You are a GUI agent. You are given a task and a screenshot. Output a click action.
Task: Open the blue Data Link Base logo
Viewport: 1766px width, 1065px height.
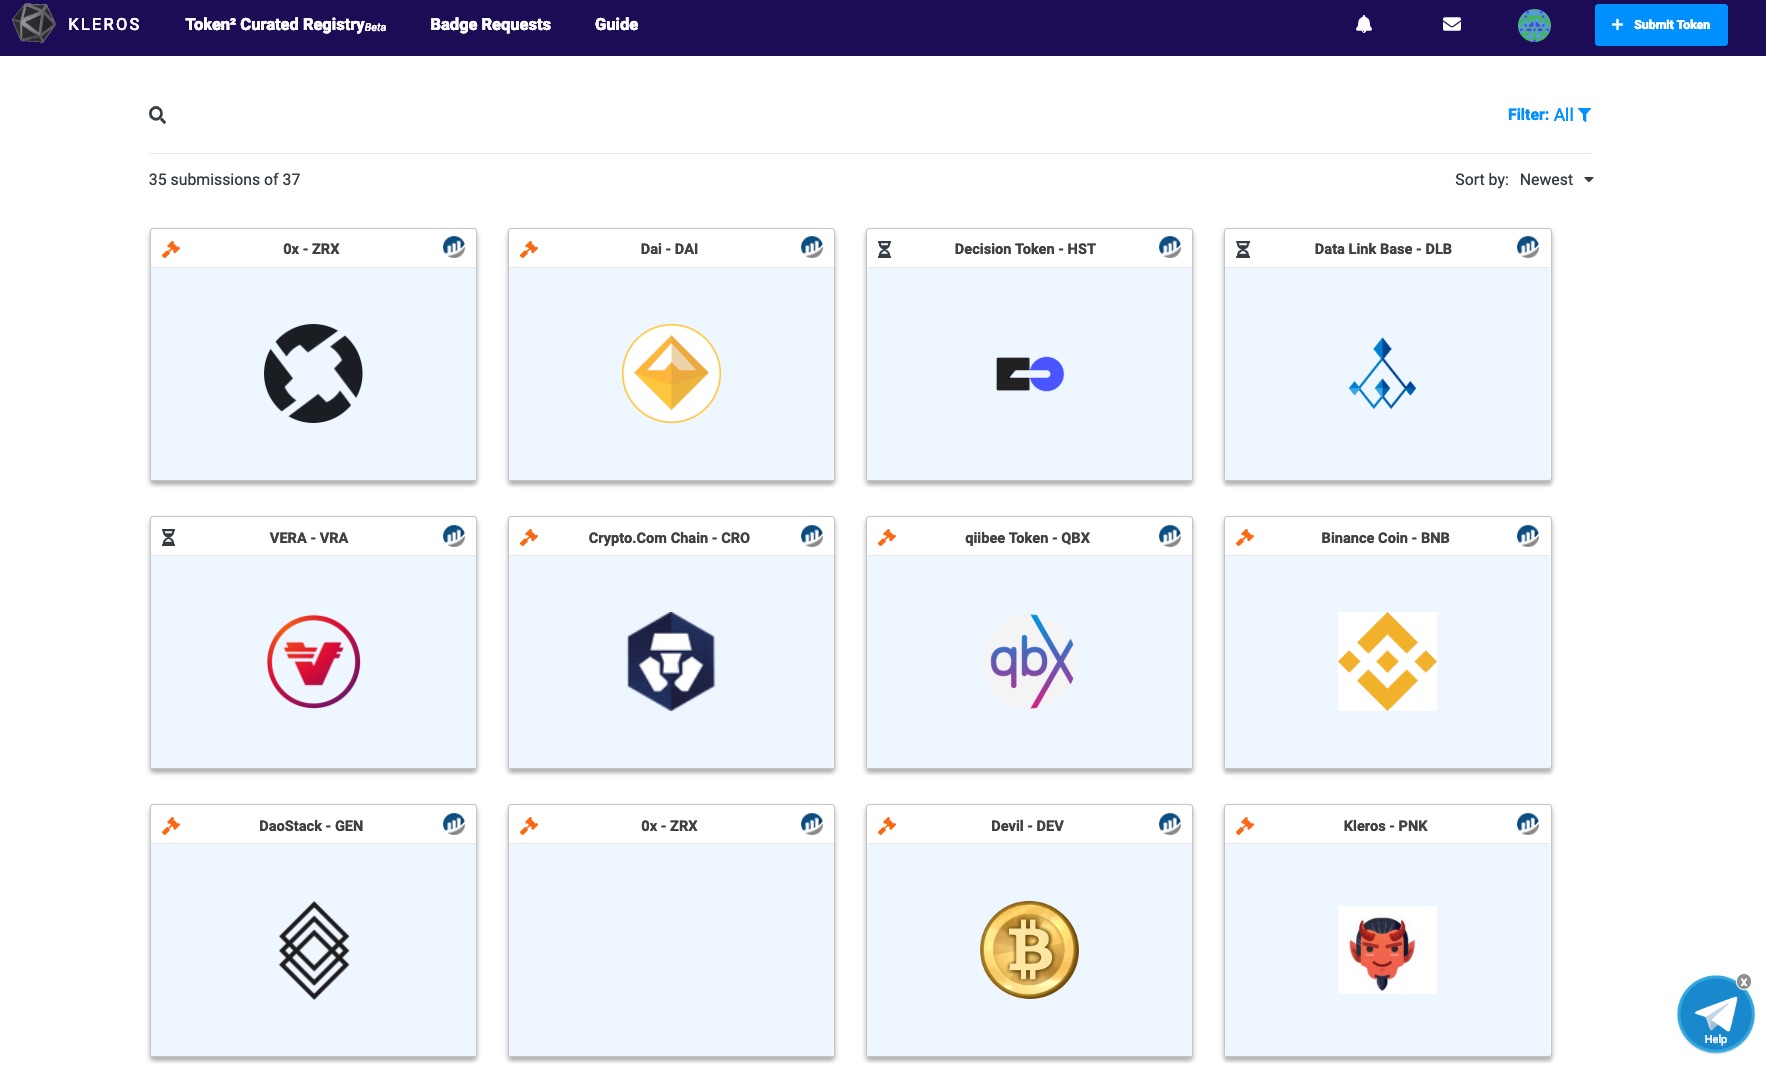coord(1382,373)
